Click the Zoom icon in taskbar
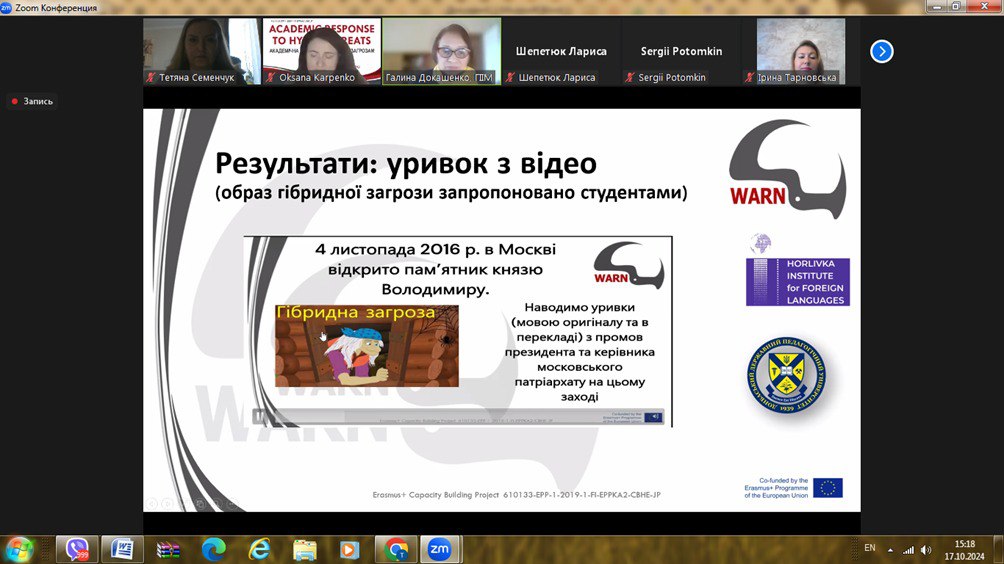The image size is (1004, 564). coord(440,549)
